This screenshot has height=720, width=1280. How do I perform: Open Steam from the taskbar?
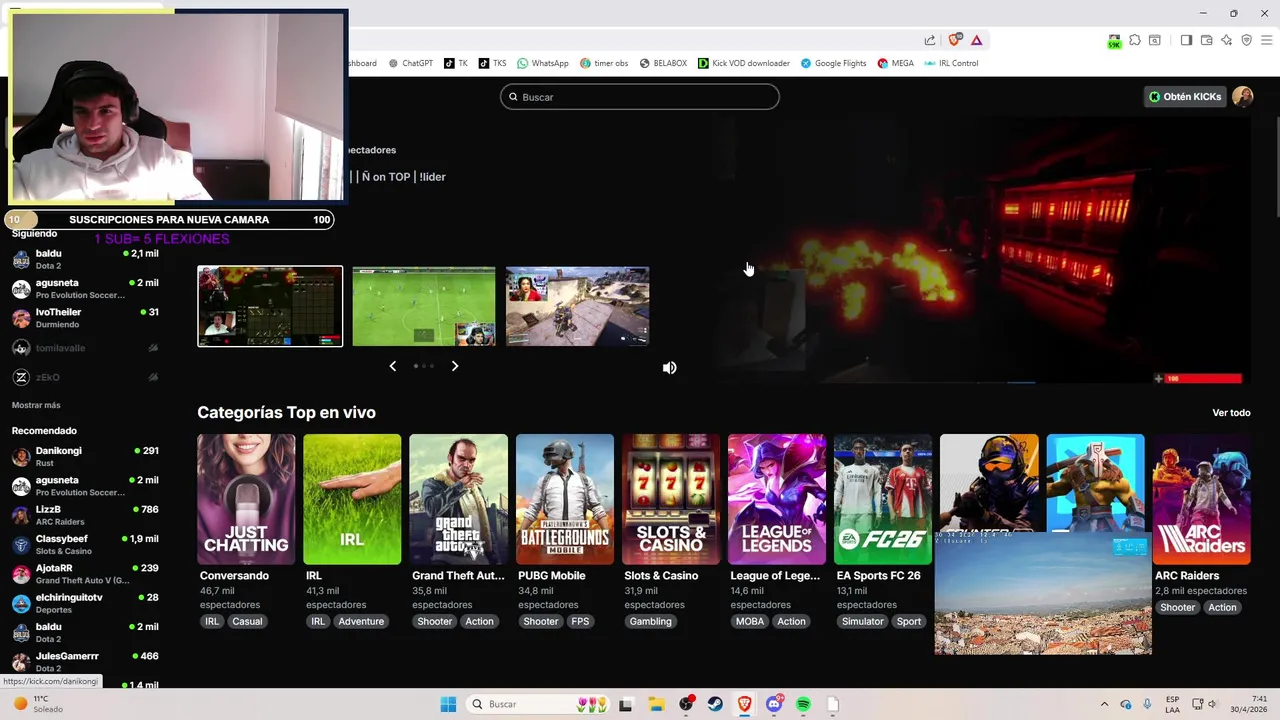pos(715,704)
